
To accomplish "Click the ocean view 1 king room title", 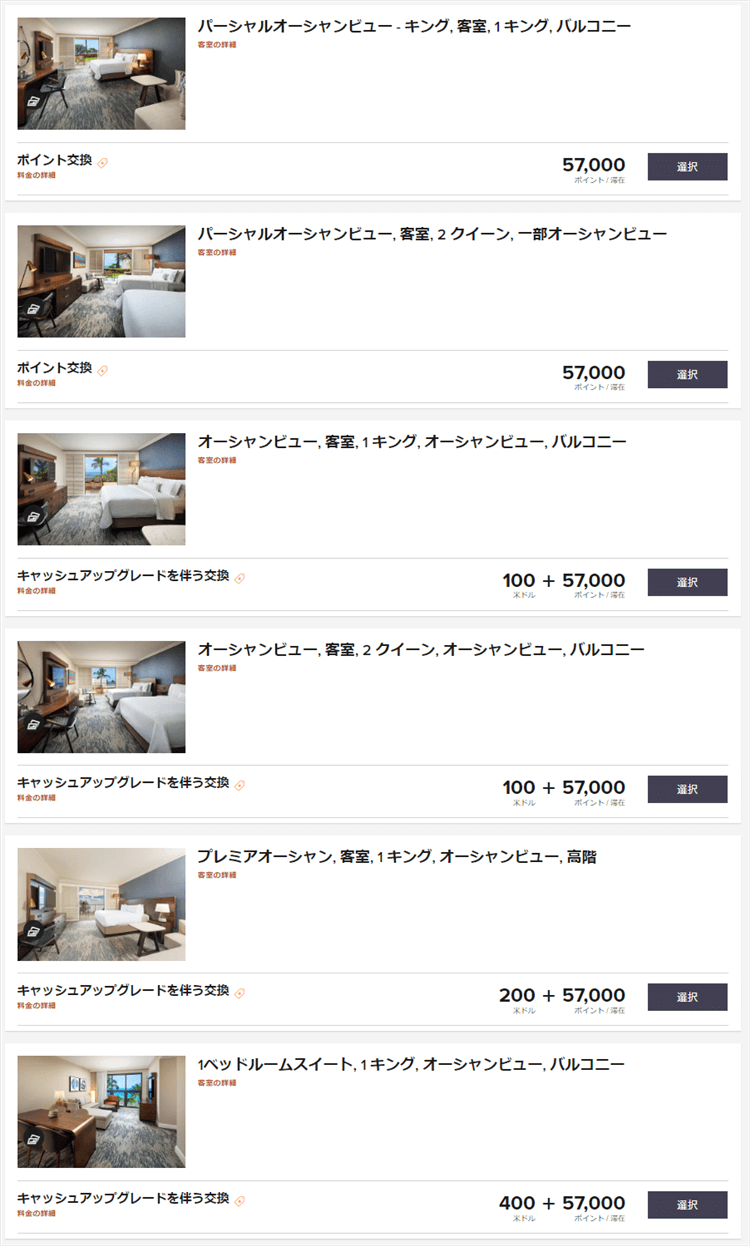I will [x=412, y=441].
